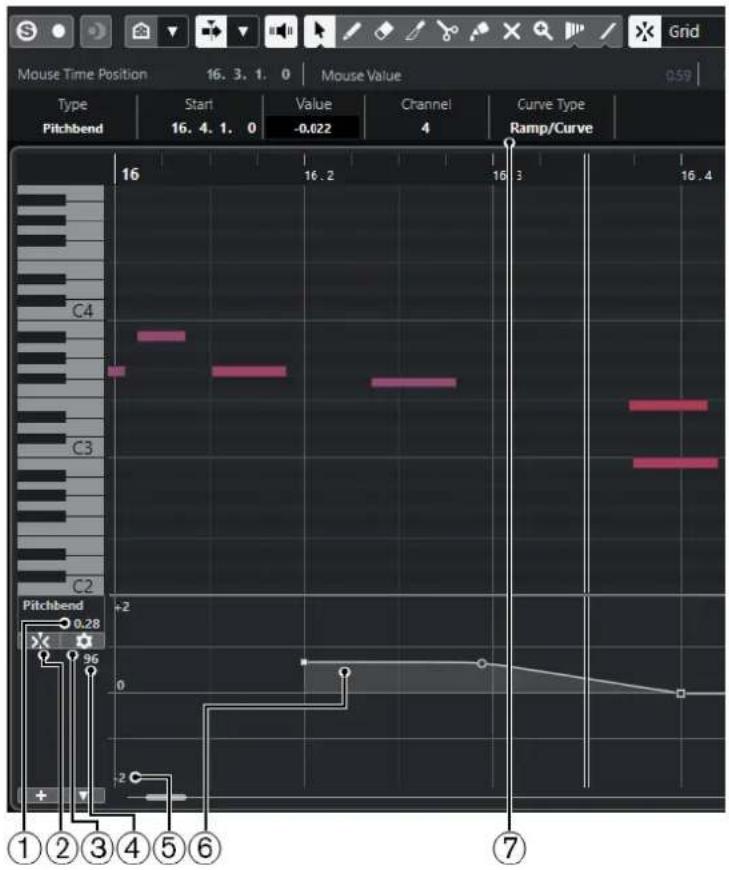Open the dropdown next to the house icon
This screenshot has height=870, width=729.
[x=173, y=31]
